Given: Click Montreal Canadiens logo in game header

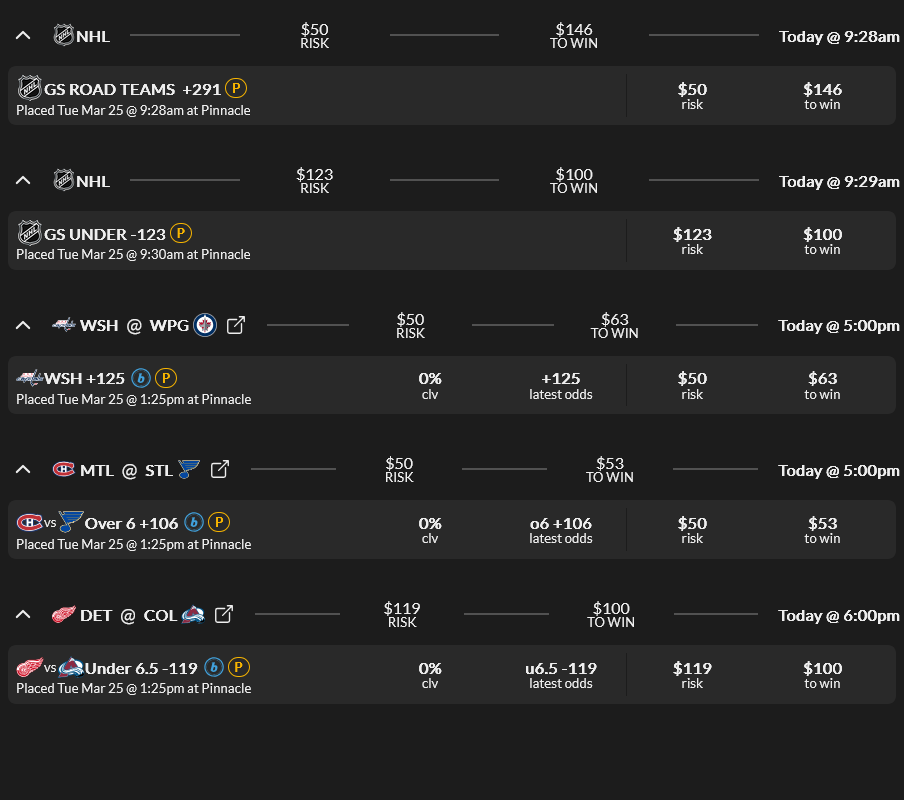Looking at the screenshot, I should point(64,469).
